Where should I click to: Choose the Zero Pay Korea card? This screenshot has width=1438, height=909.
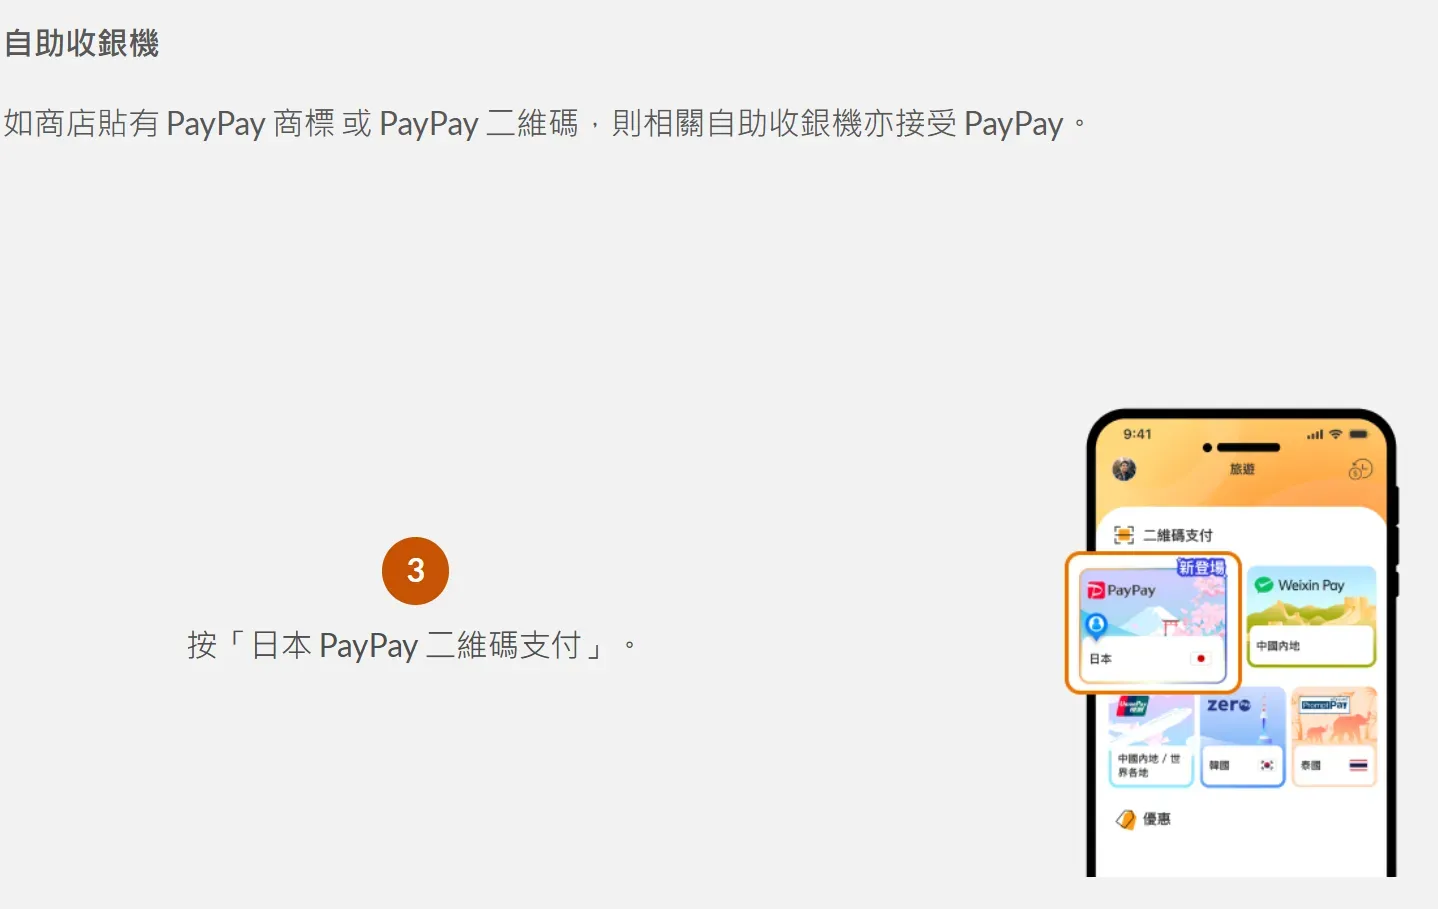tap(1243, 738)
